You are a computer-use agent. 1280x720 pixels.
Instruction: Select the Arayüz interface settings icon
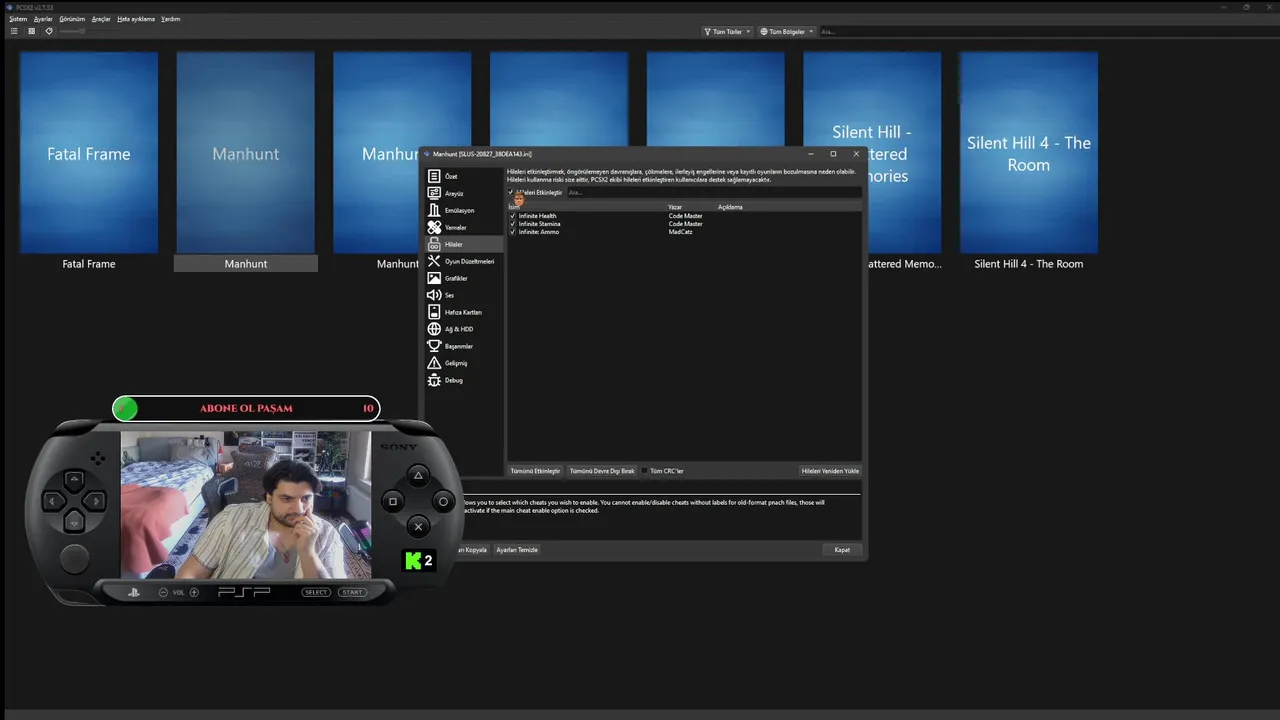pyautogui.click(x=434, y=193)
